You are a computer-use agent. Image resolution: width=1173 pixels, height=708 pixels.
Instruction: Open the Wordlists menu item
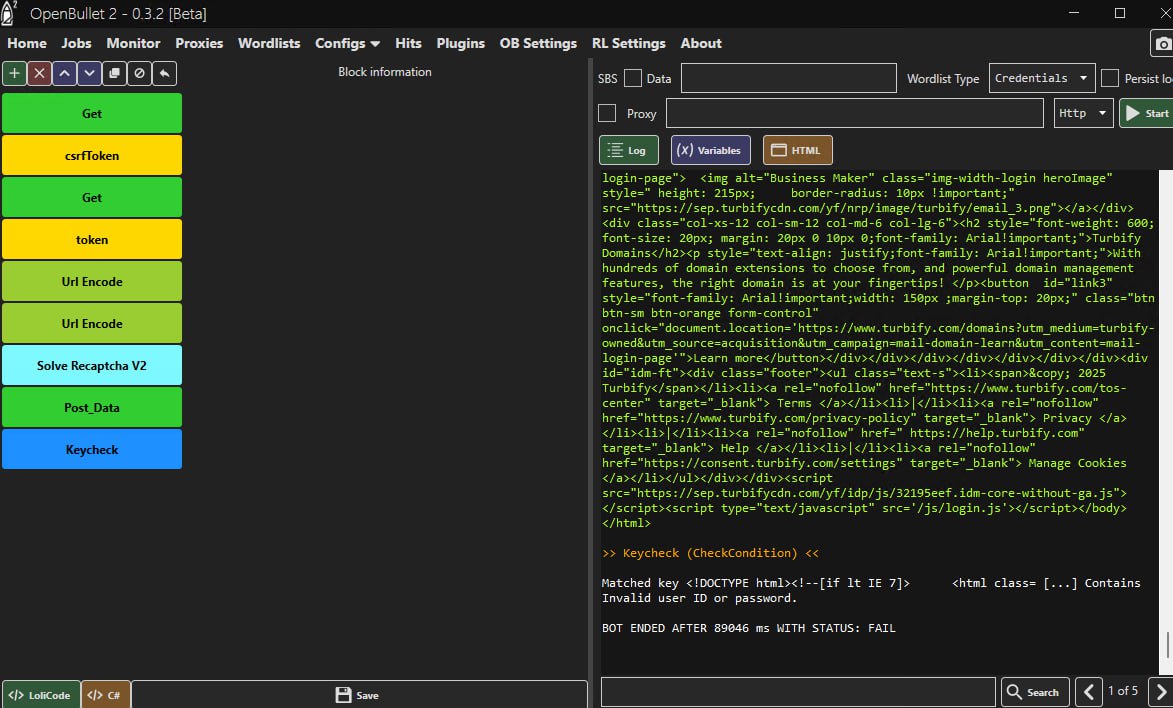tap(269, 43)
